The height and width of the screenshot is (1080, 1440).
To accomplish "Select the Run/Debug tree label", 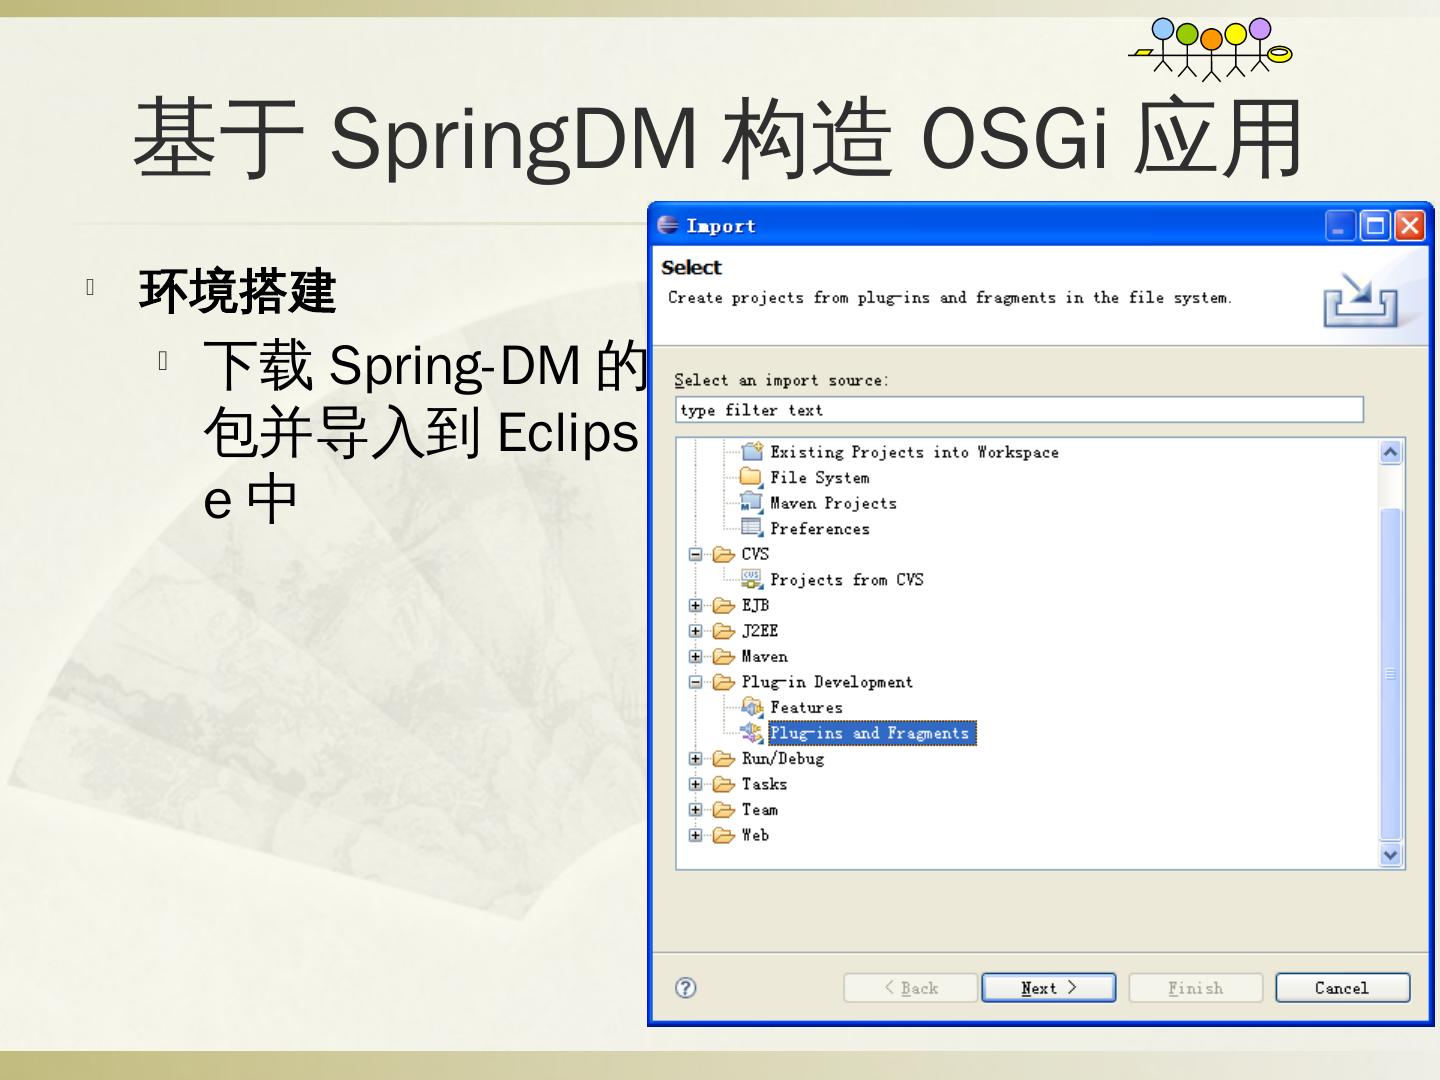I will tap(783, 759).
